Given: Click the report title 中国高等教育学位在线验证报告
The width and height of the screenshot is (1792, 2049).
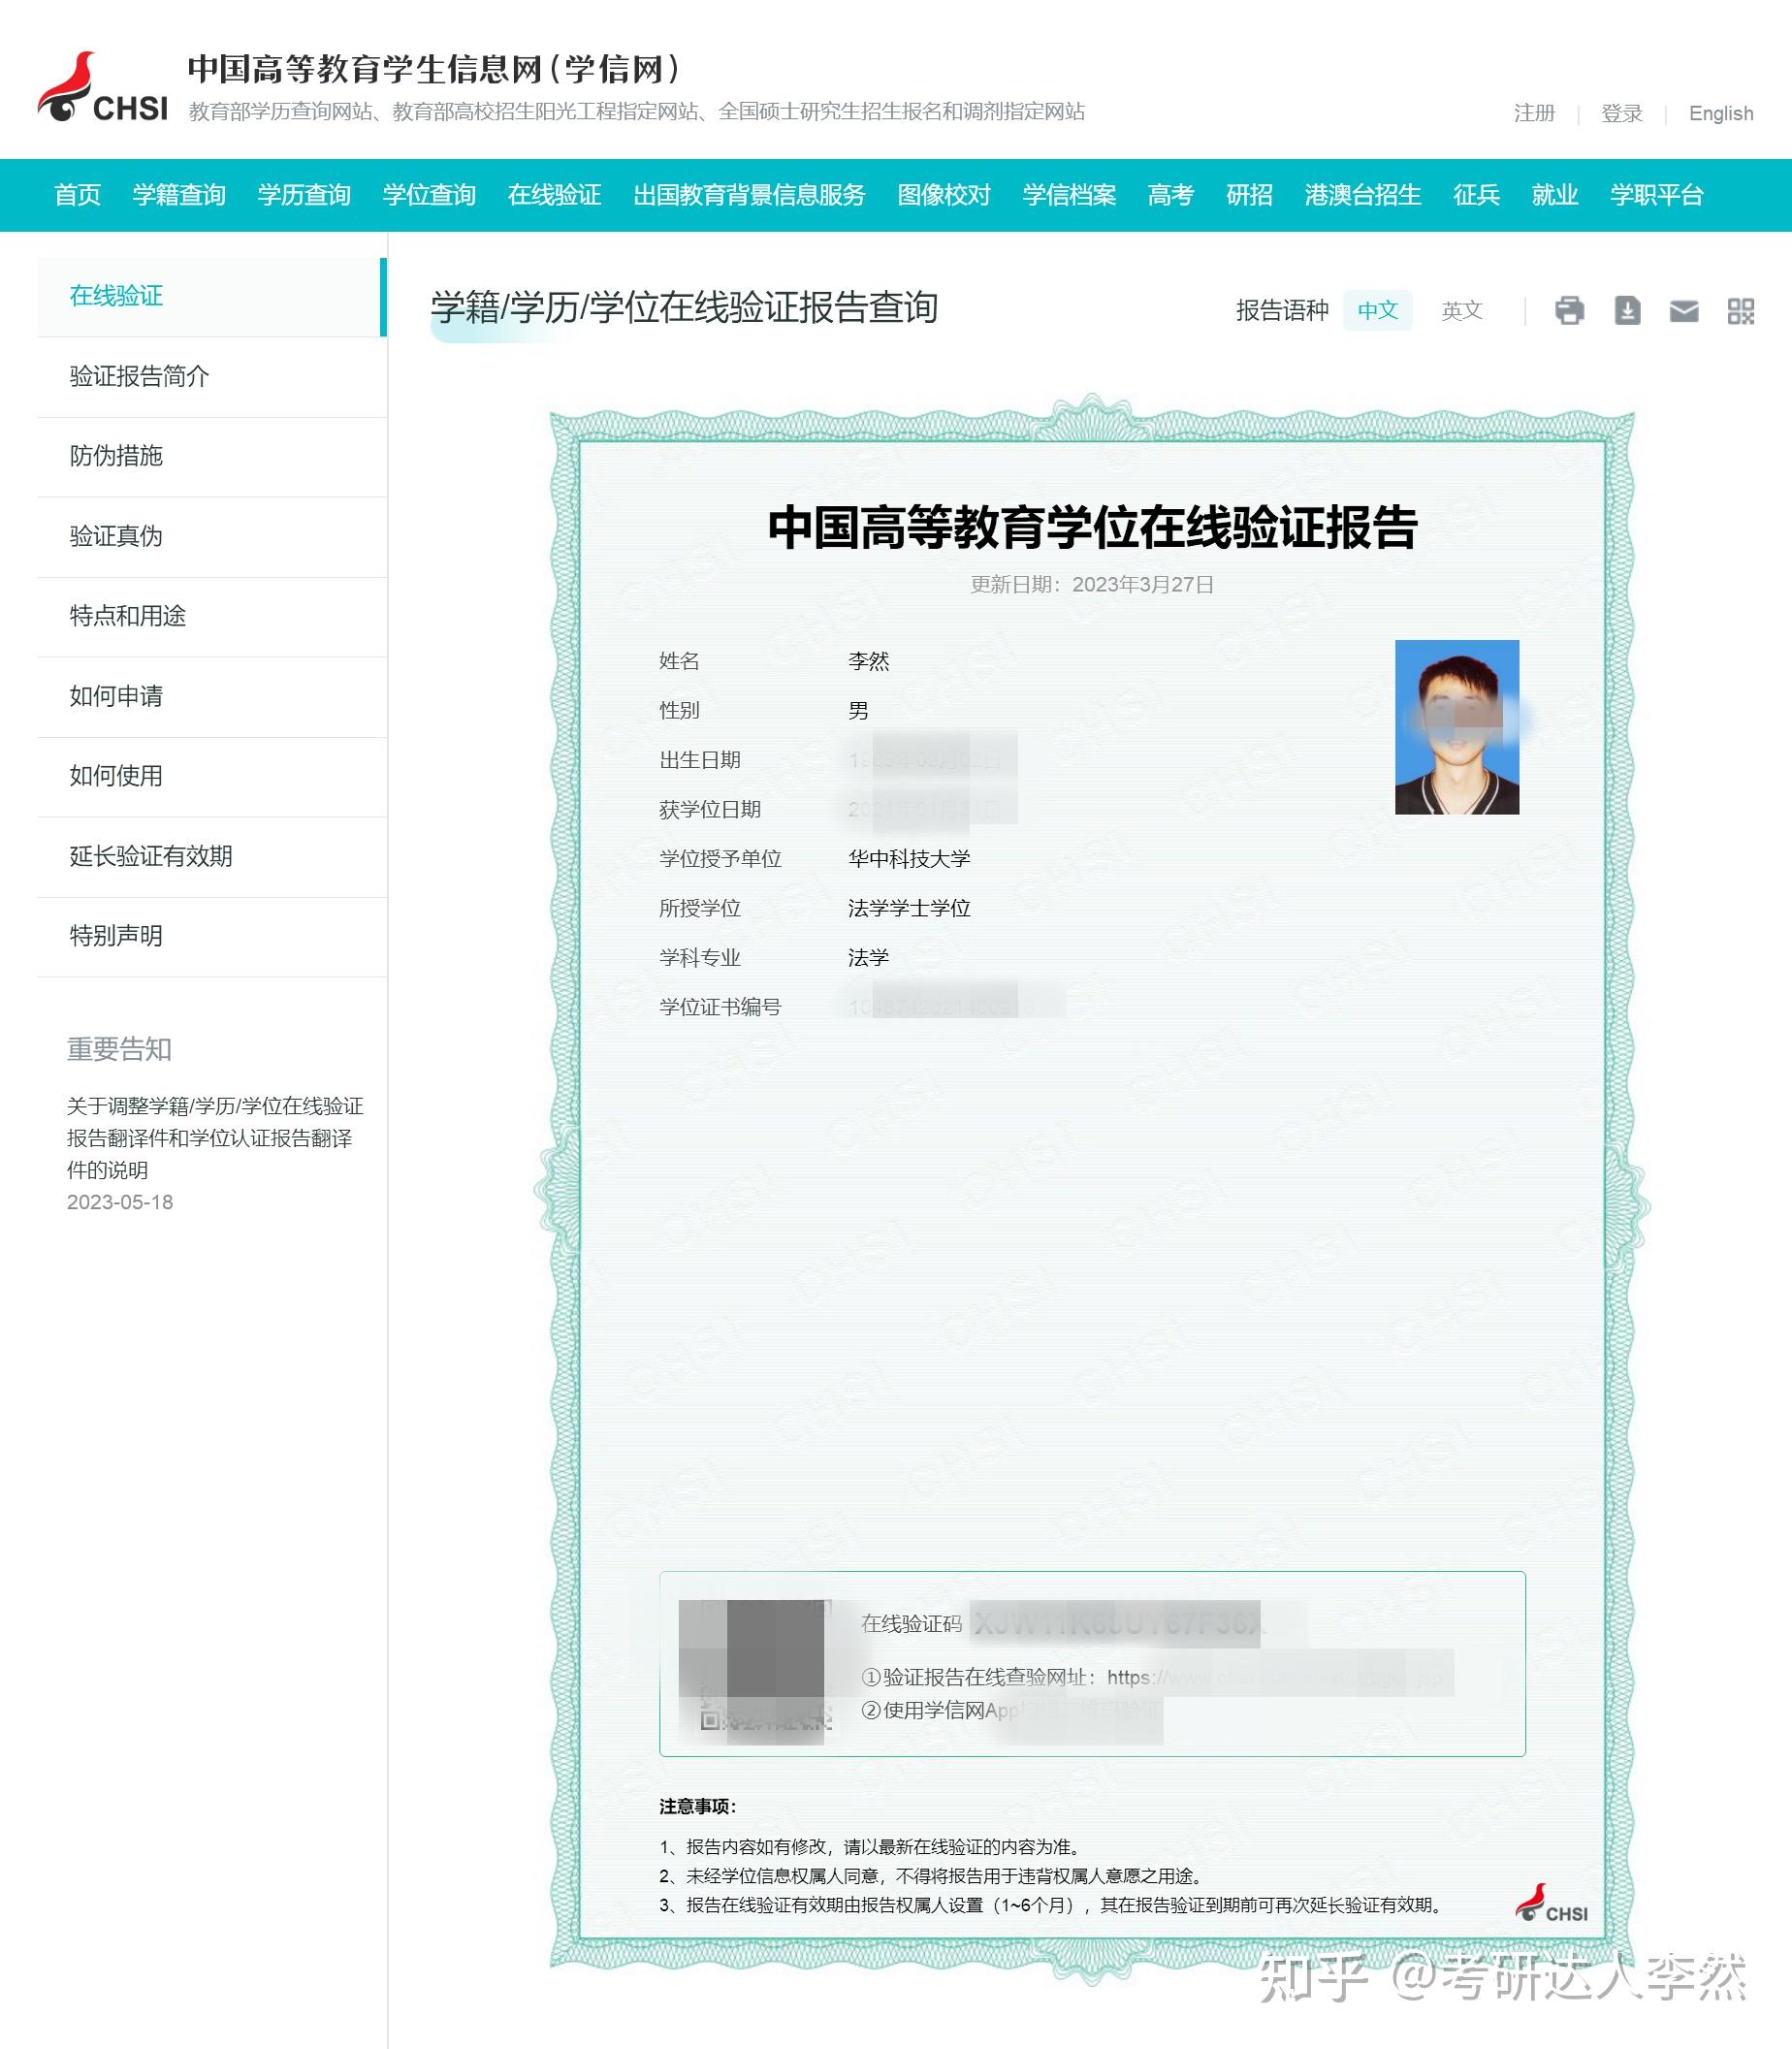Looking at the screenshot, I should [1092, 527].
